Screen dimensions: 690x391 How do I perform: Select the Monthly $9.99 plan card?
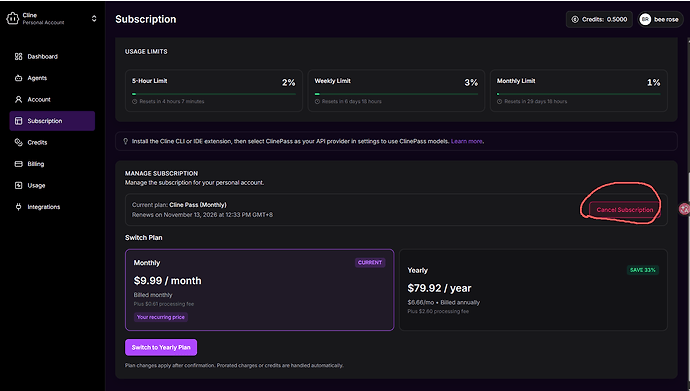click(260, 290)
